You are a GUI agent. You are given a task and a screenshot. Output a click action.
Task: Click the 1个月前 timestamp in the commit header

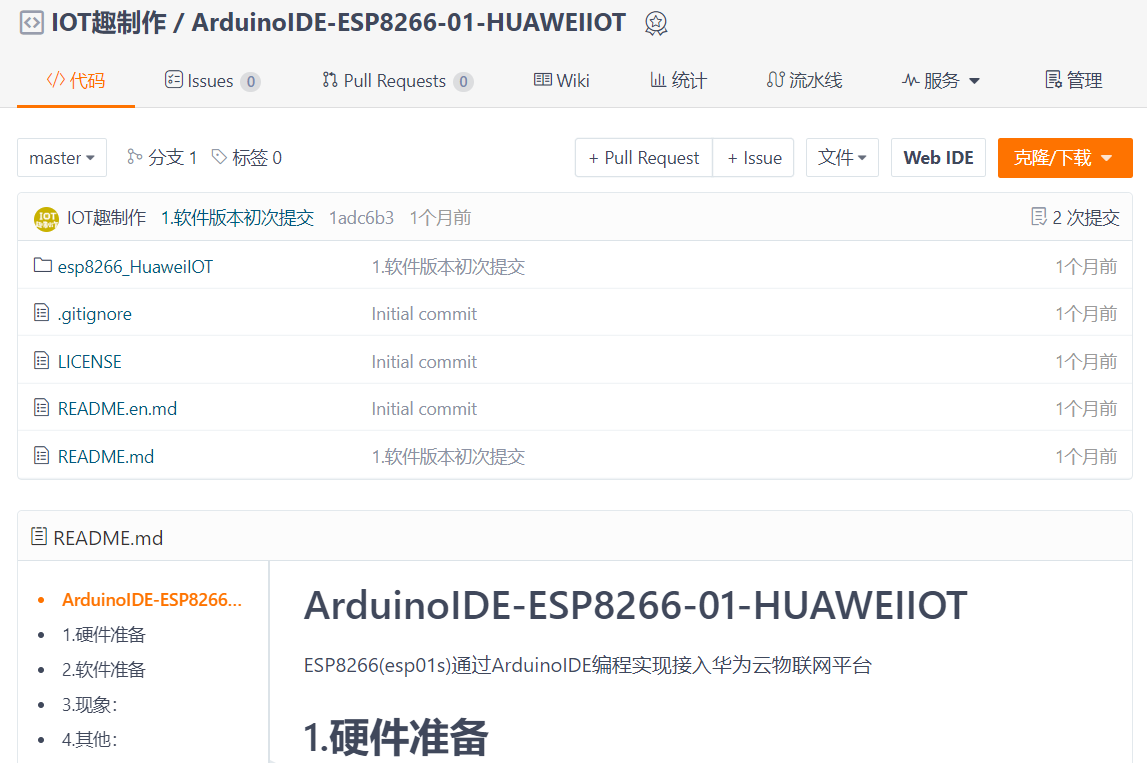440,217
